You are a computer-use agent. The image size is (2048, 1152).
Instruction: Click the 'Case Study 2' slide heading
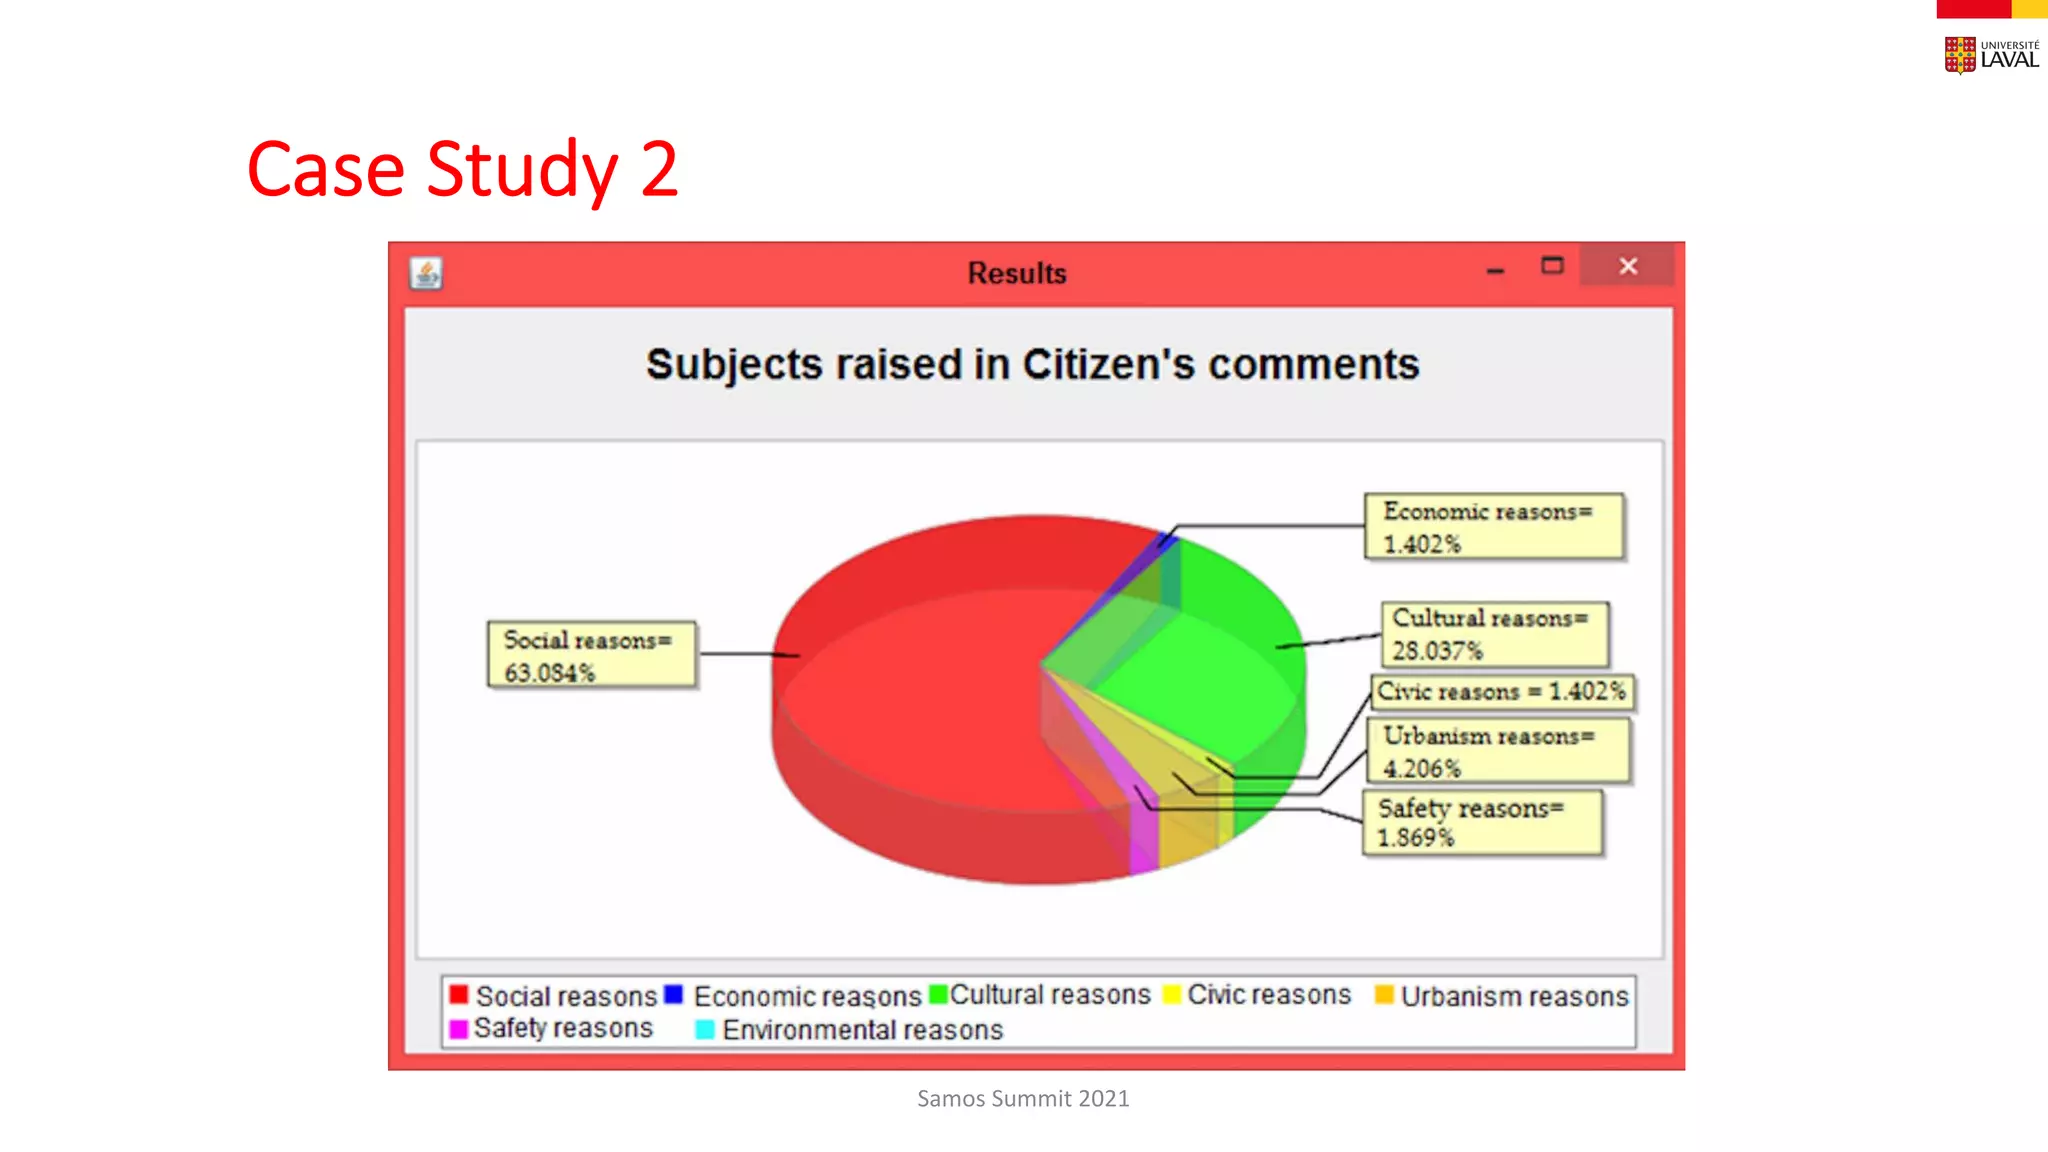[463, 169]
